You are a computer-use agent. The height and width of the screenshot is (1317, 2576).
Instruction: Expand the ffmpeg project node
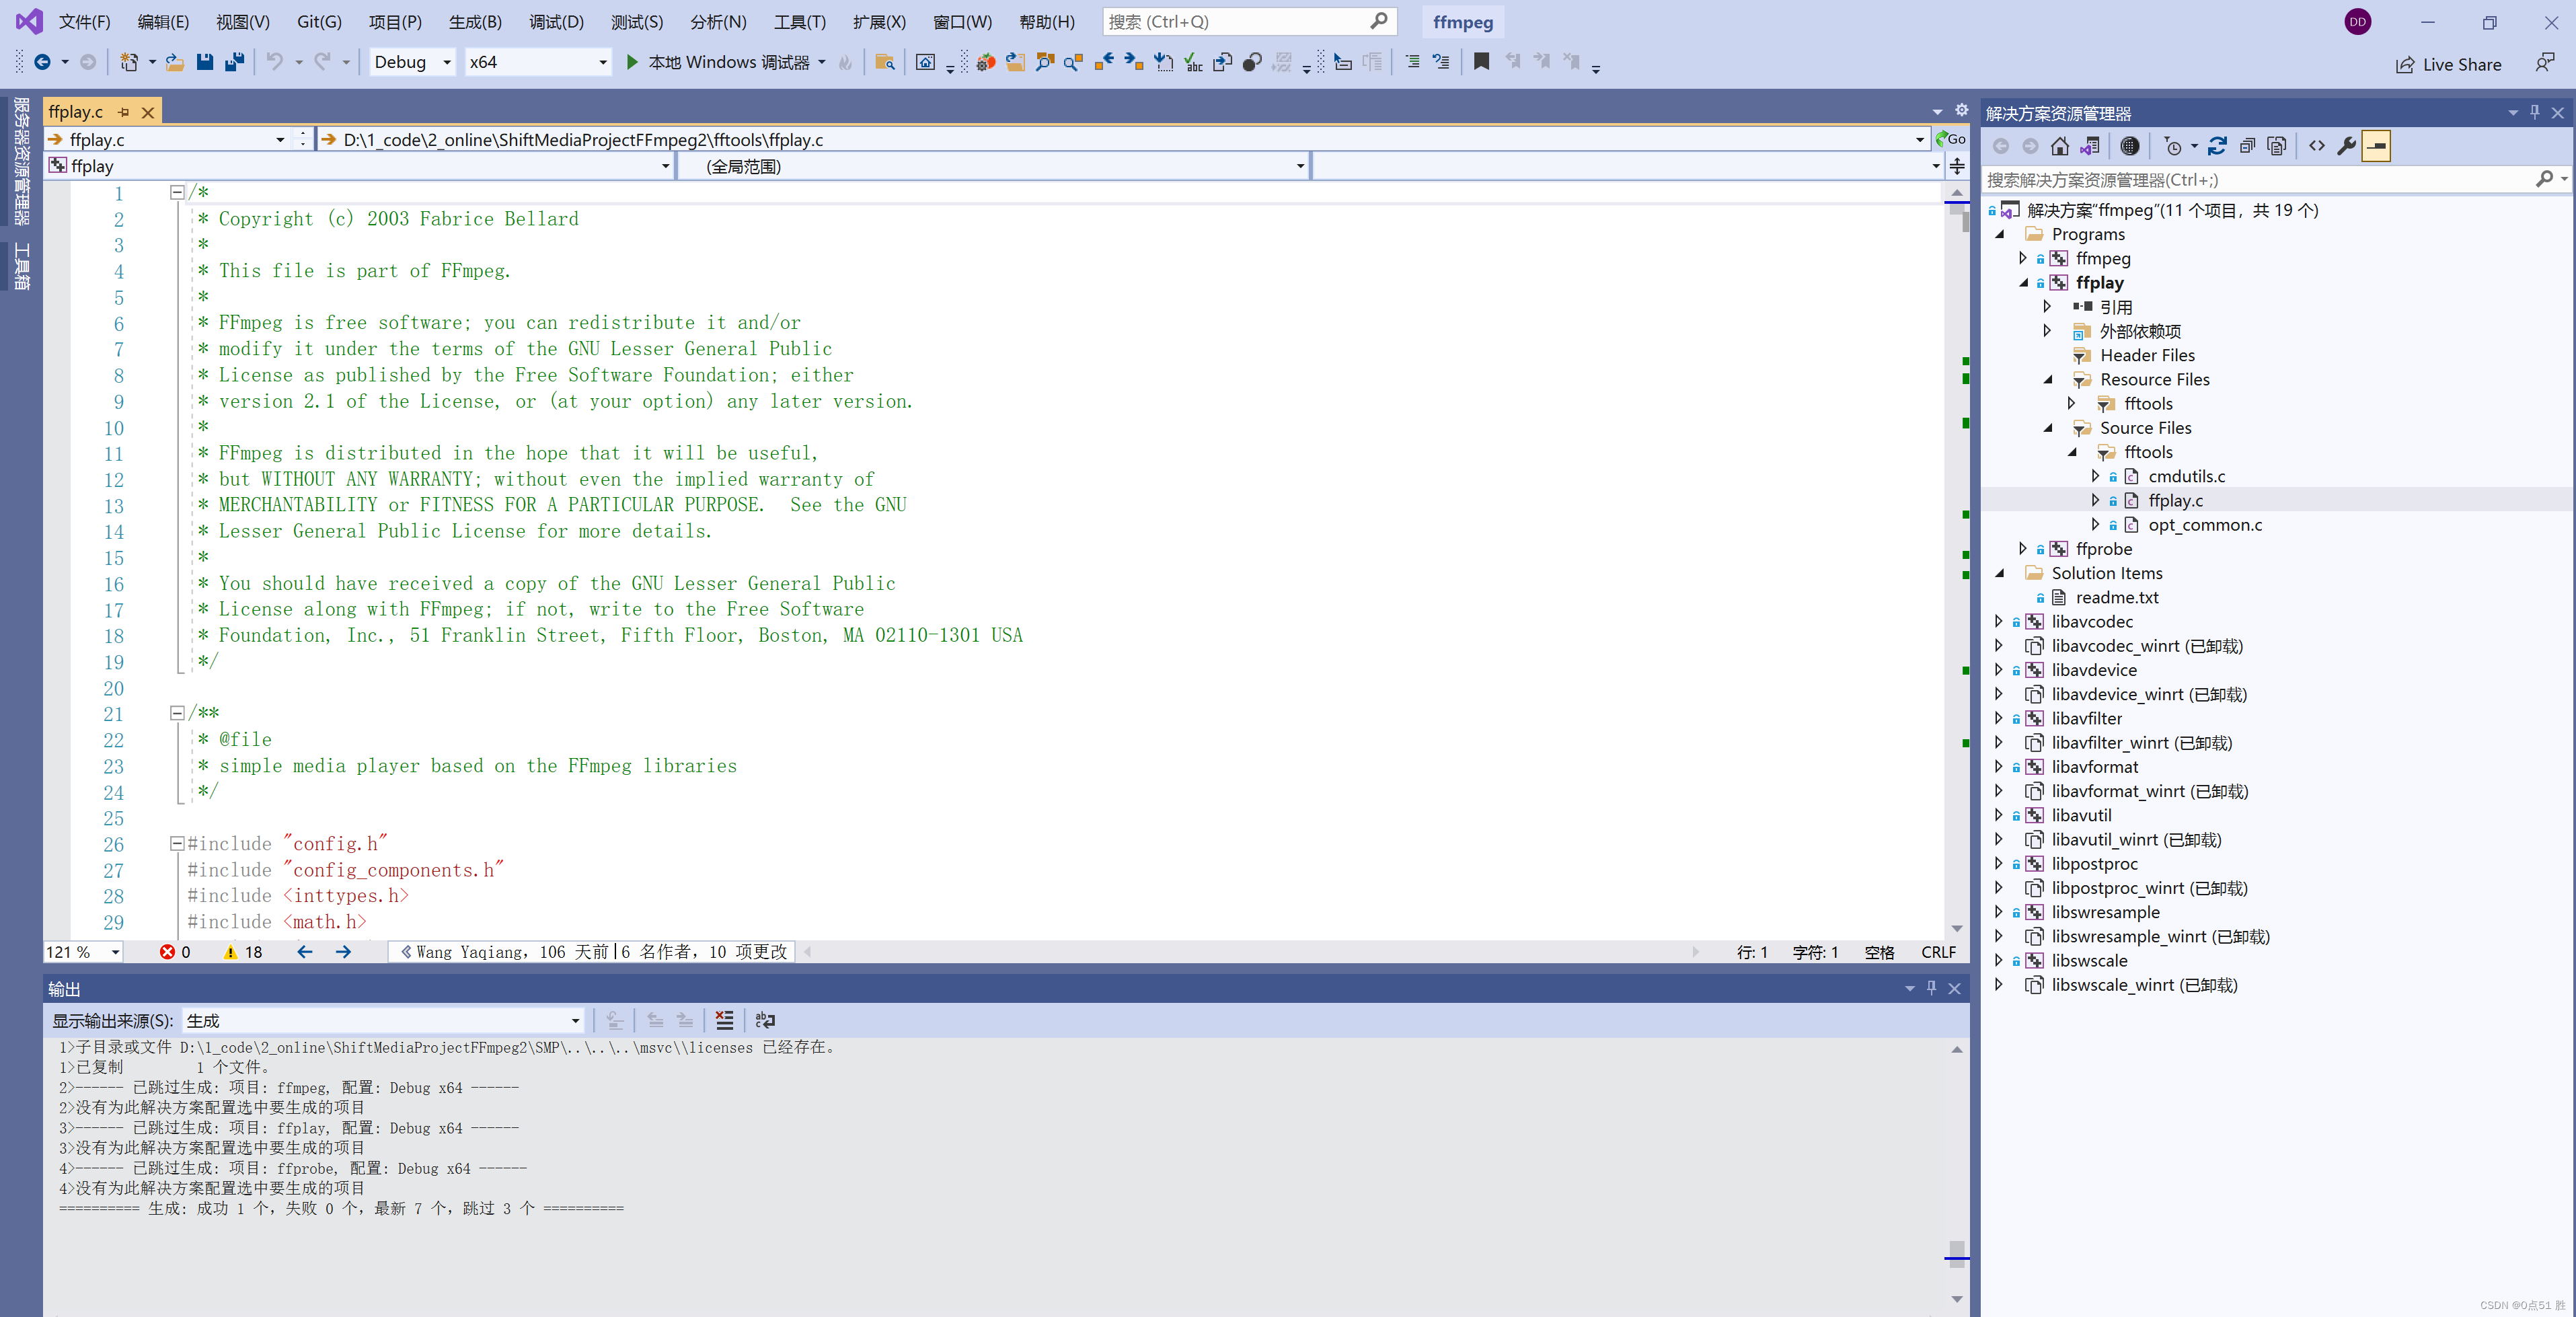pyautogui.click(x=2024, y=258)
